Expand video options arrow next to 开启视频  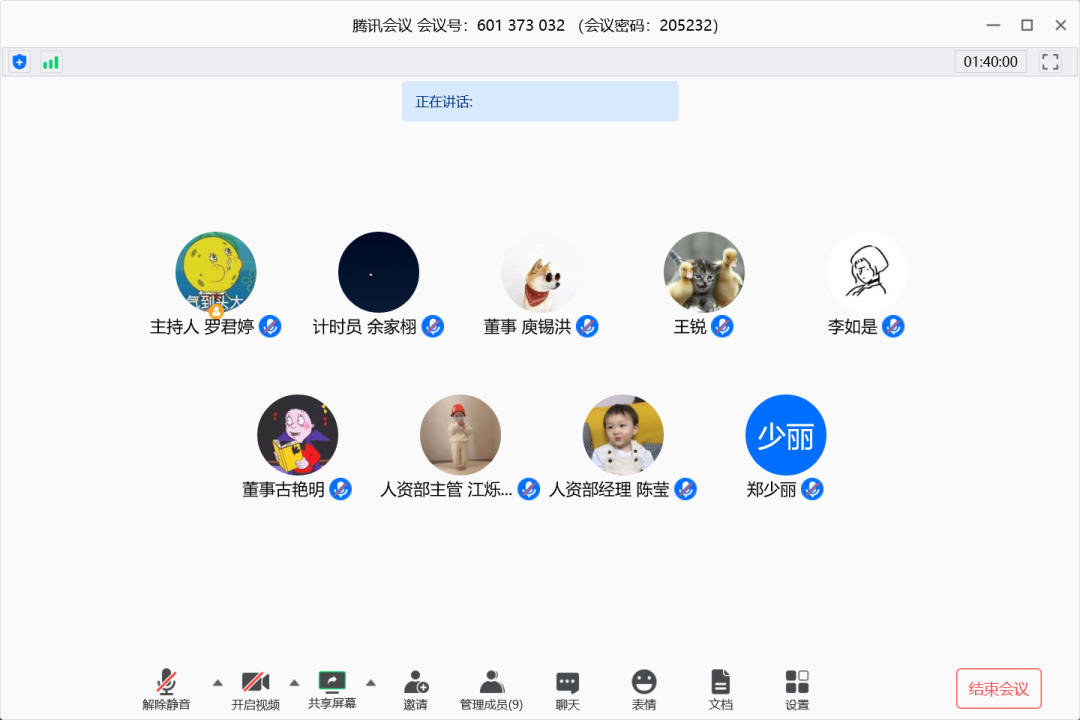(x=294, y=683)
